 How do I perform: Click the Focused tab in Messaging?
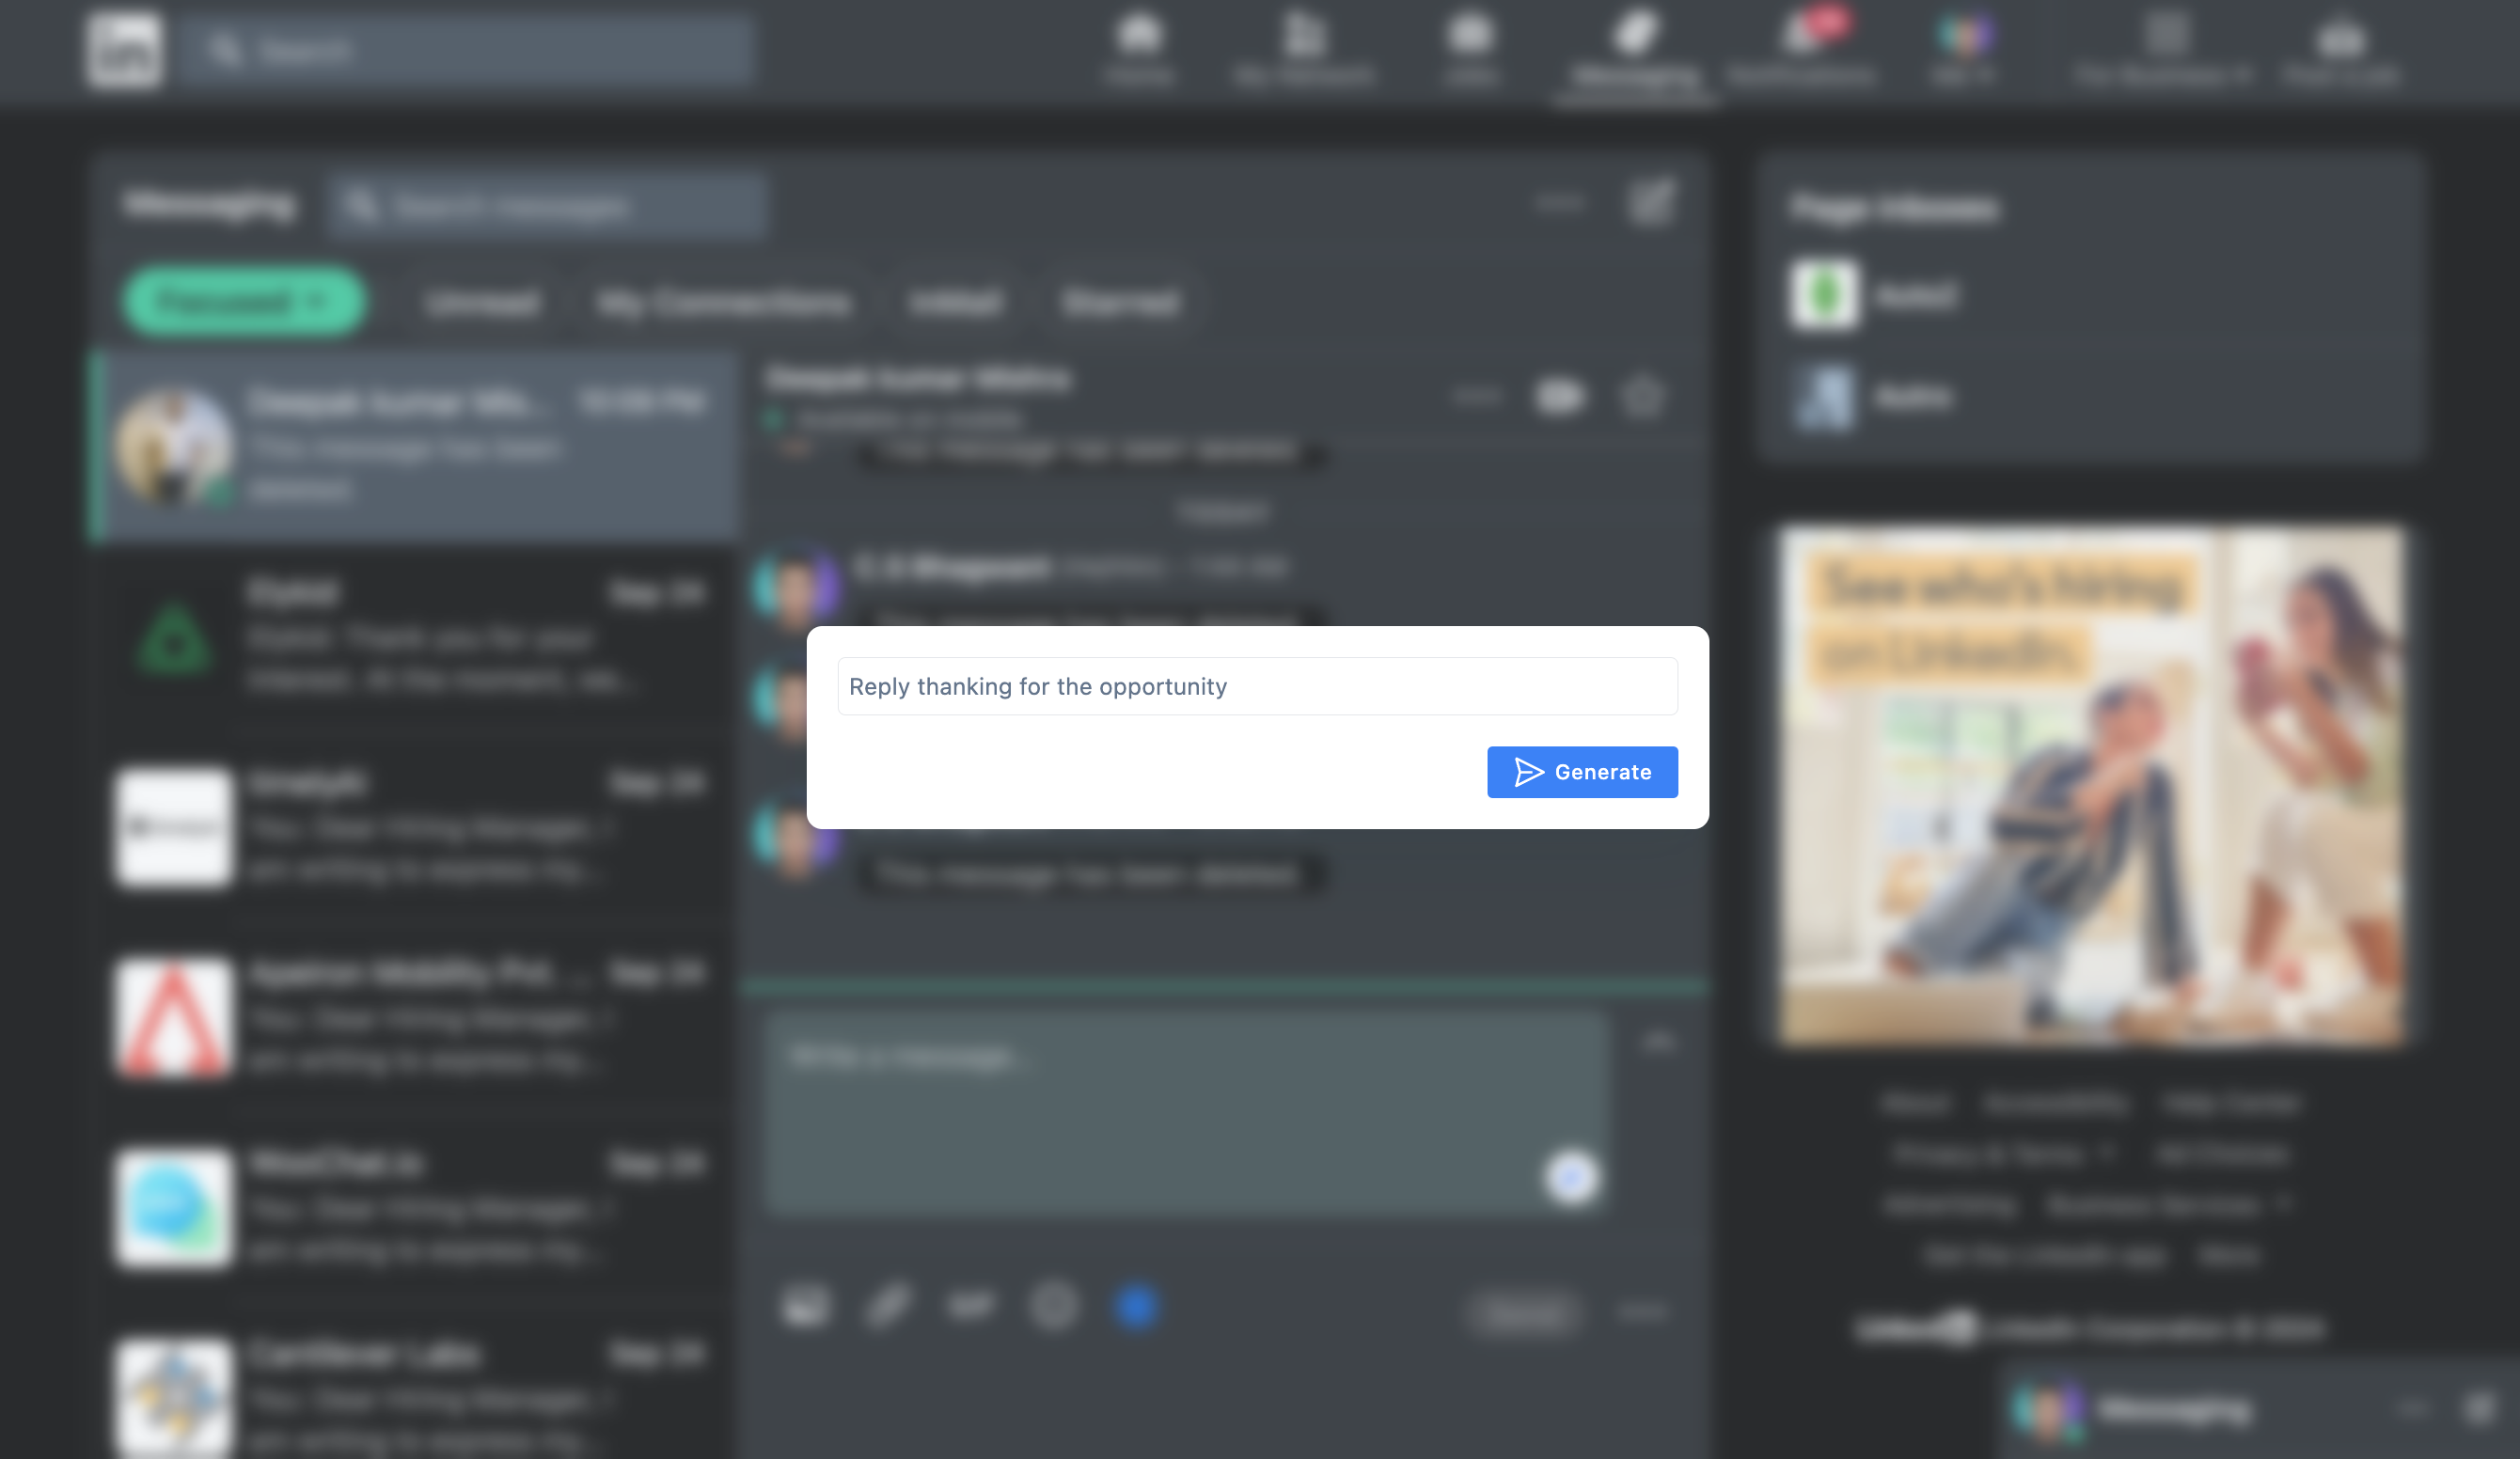pos(244,301)
